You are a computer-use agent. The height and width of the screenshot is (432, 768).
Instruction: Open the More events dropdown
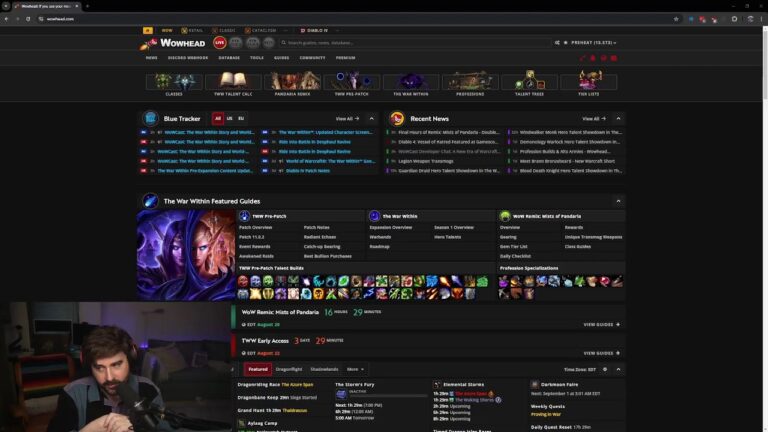tap(355, 369)
